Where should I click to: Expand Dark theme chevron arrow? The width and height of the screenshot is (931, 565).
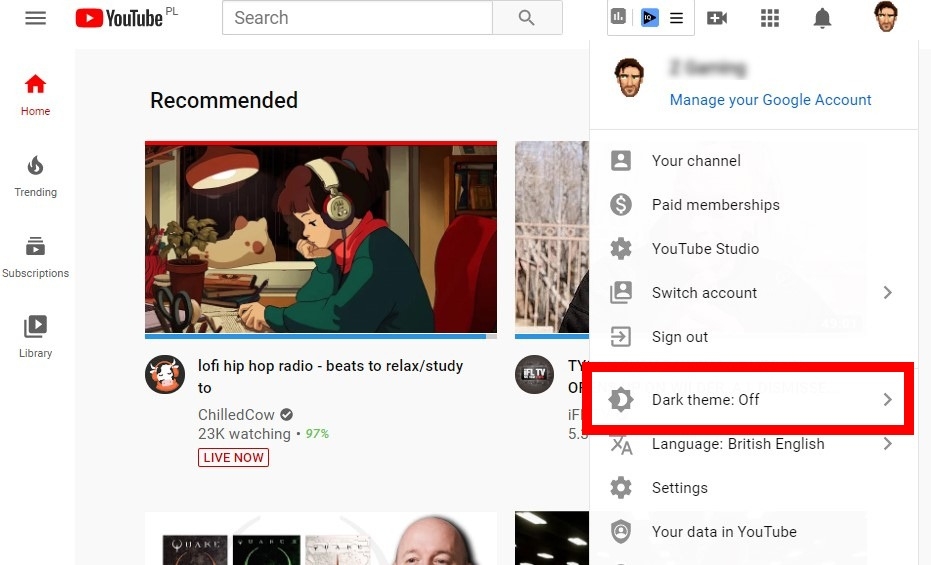coord(887,399)
